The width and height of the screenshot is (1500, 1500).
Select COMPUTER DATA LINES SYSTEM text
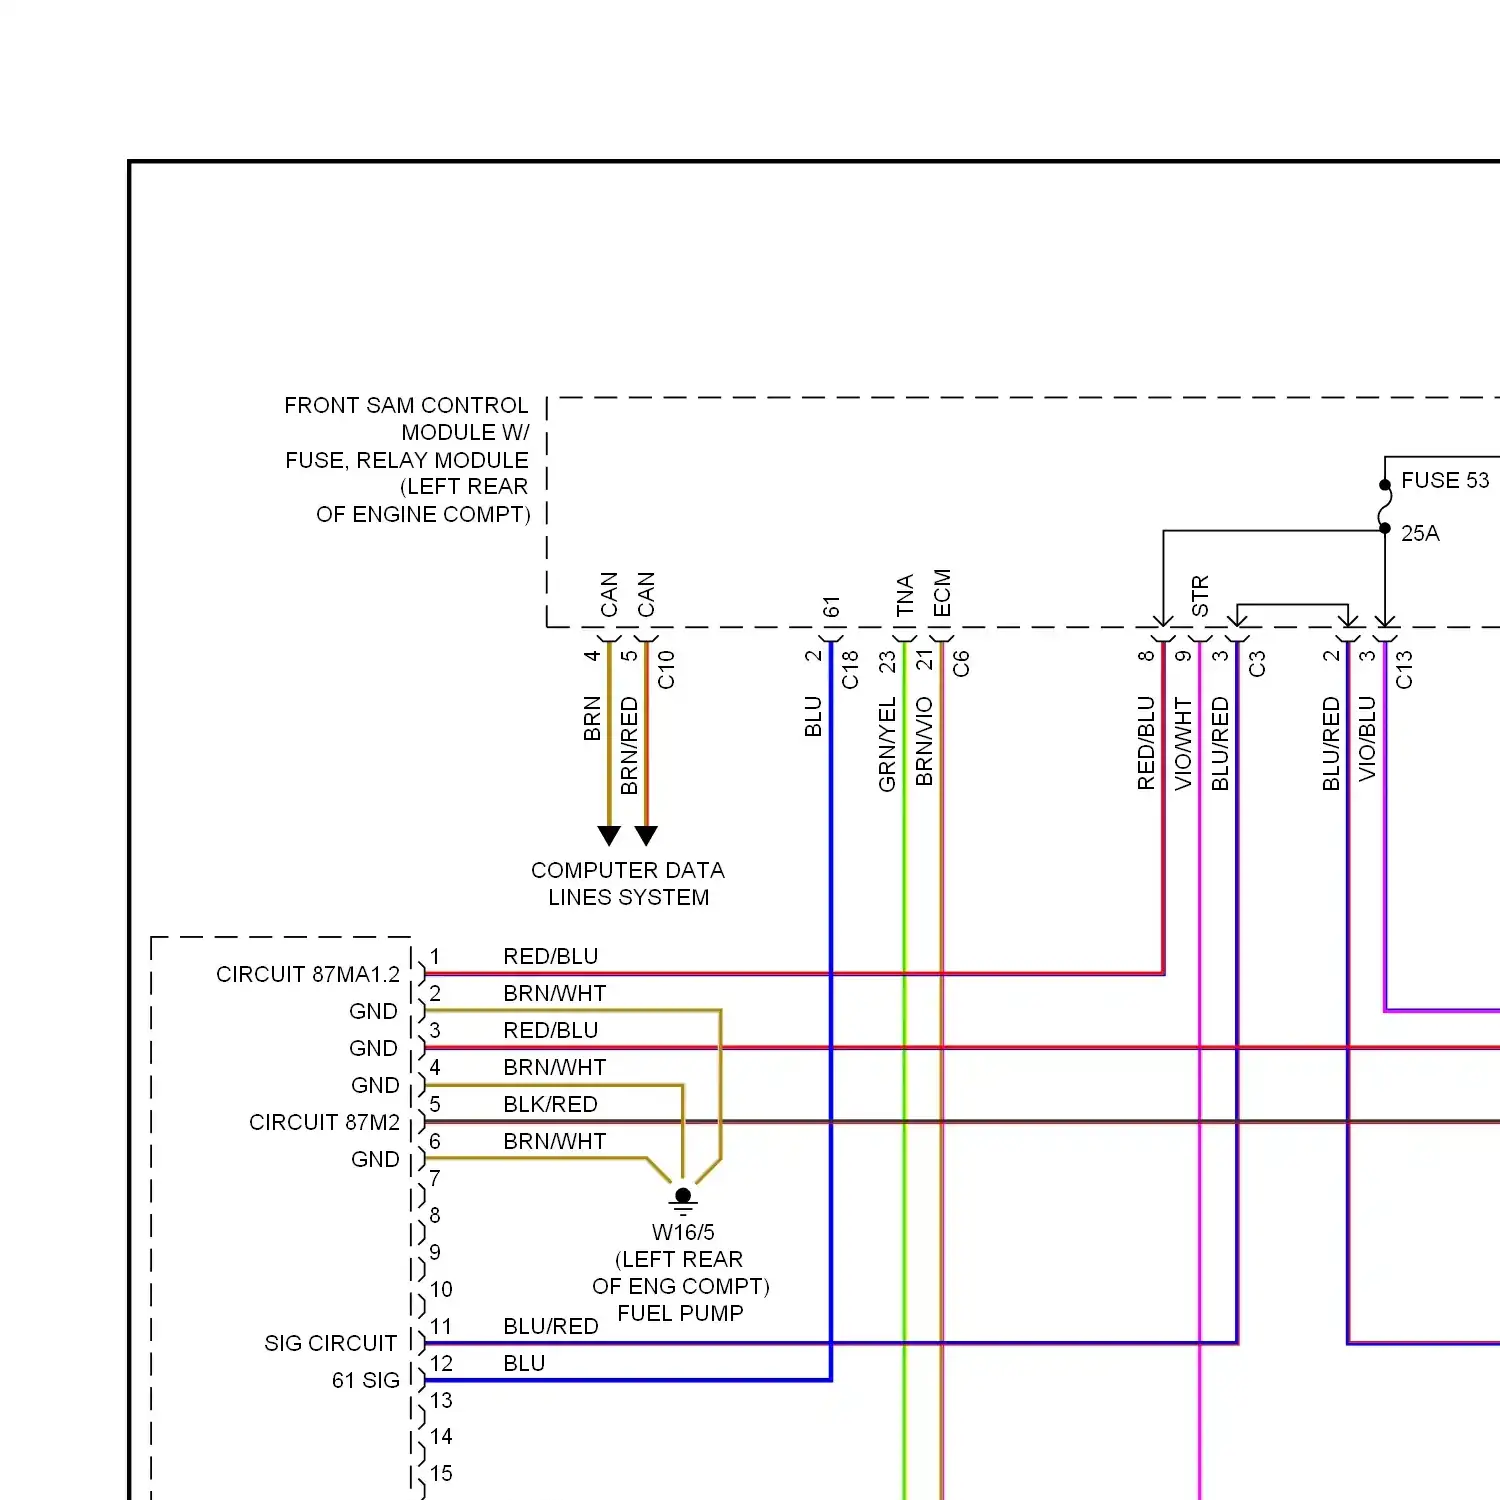click(x=628, y=884)
